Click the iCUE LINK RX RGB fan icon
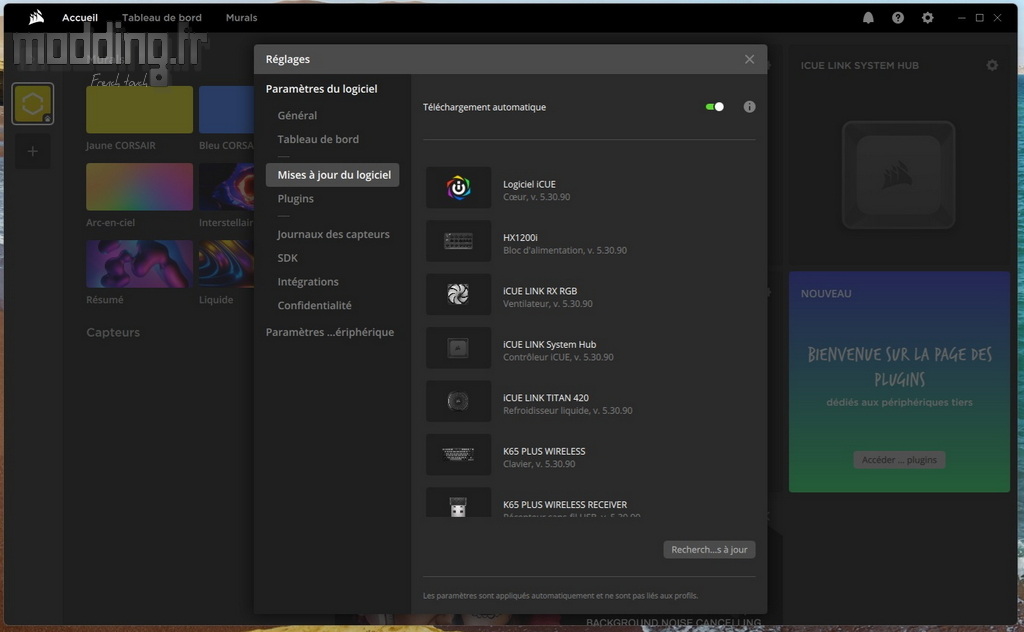The image size is (1024, 632). [x=458, y=294]
